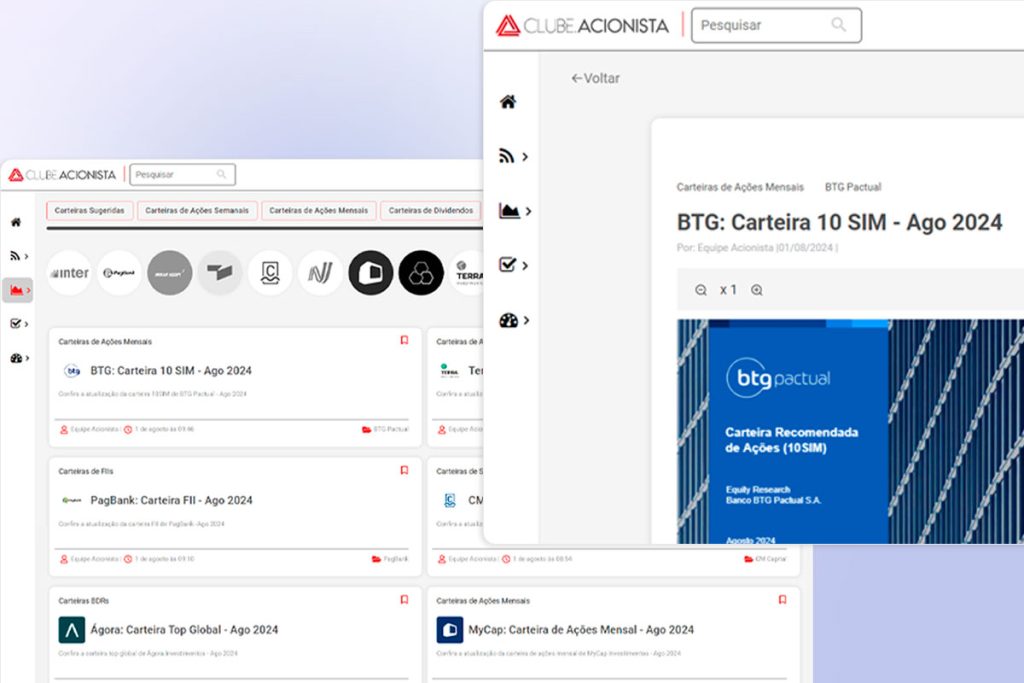Focus the Pesquisar search field in the back list window
The width and height of the screenshot is (1024, 683).
pyautogui.click(x=183, y=175)
